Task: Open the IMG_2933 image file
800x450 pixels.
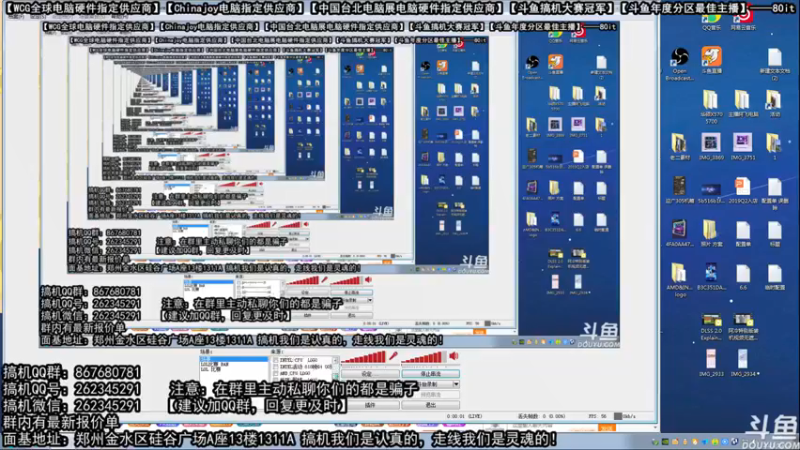Action: pyautogui.click(x=711, y=363)
